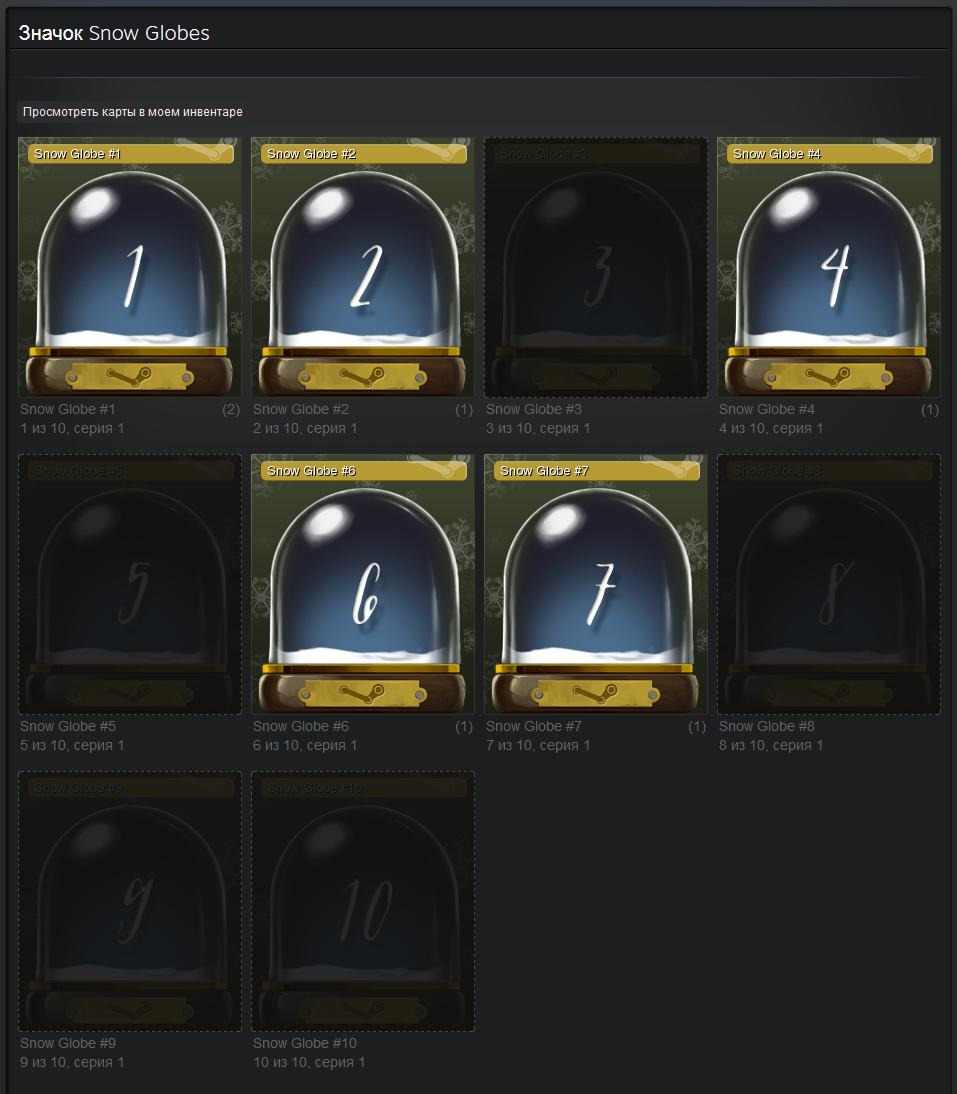Select the dimmed Snow Globe #3 card

point(596,267)
